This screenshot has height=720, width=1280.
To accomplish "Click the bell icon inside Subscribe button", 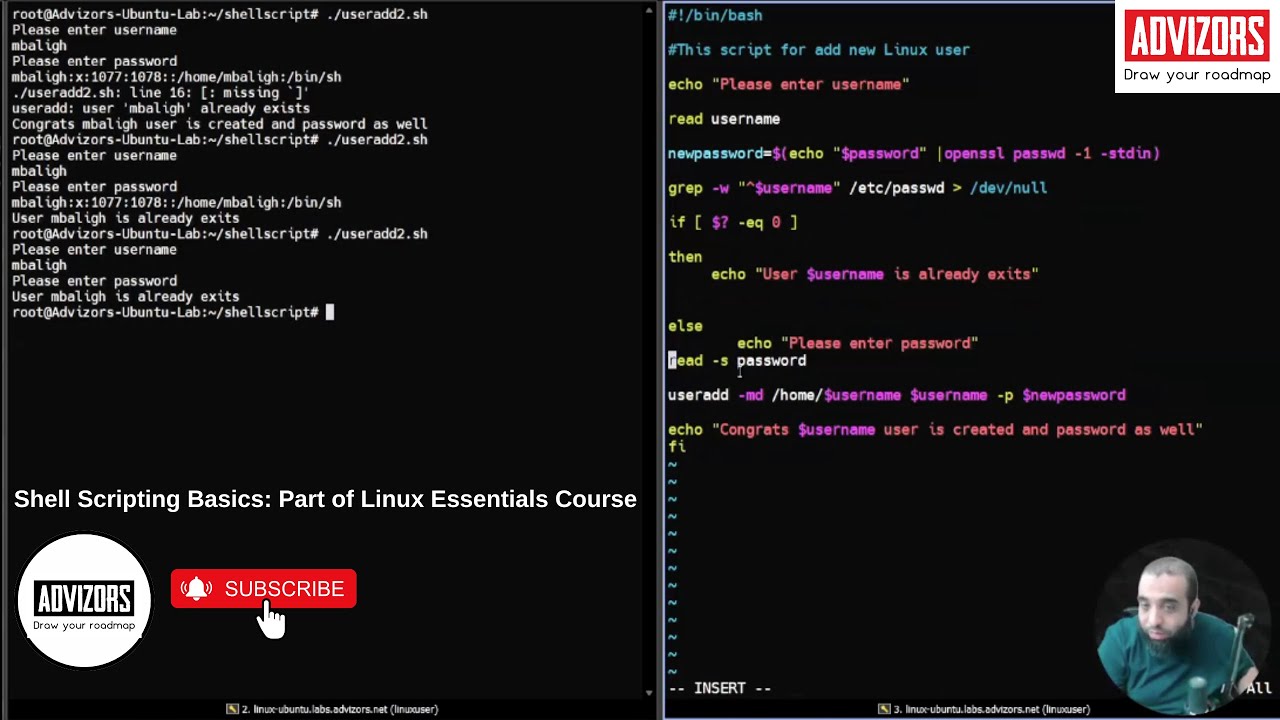I will [x=197, y=589].
